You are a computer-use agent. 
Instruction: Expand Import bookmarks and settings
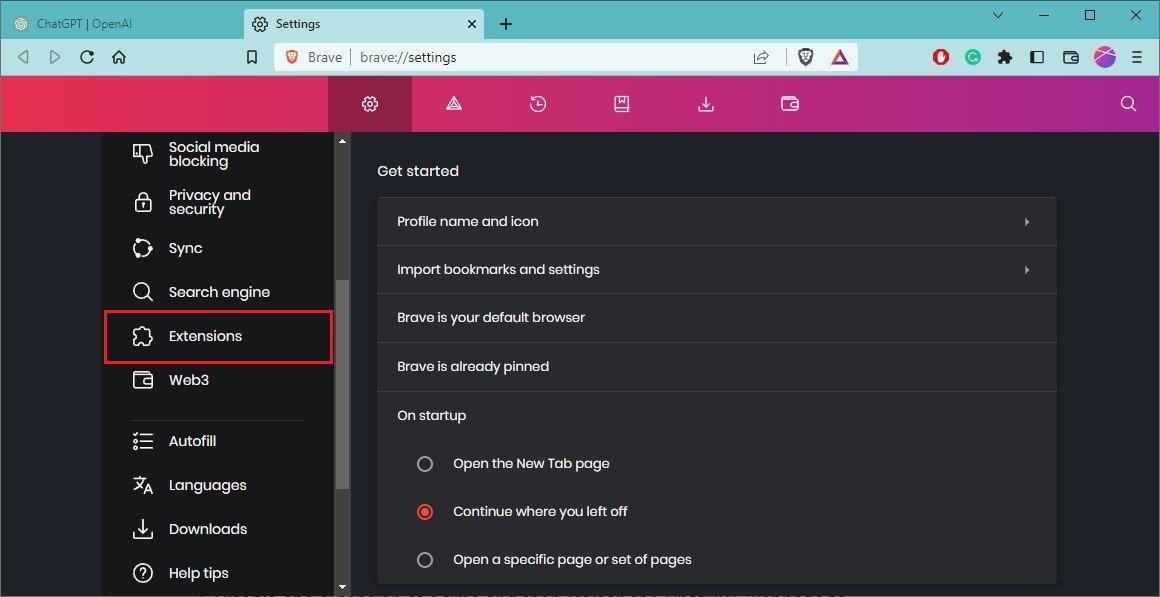coord(715,269)
